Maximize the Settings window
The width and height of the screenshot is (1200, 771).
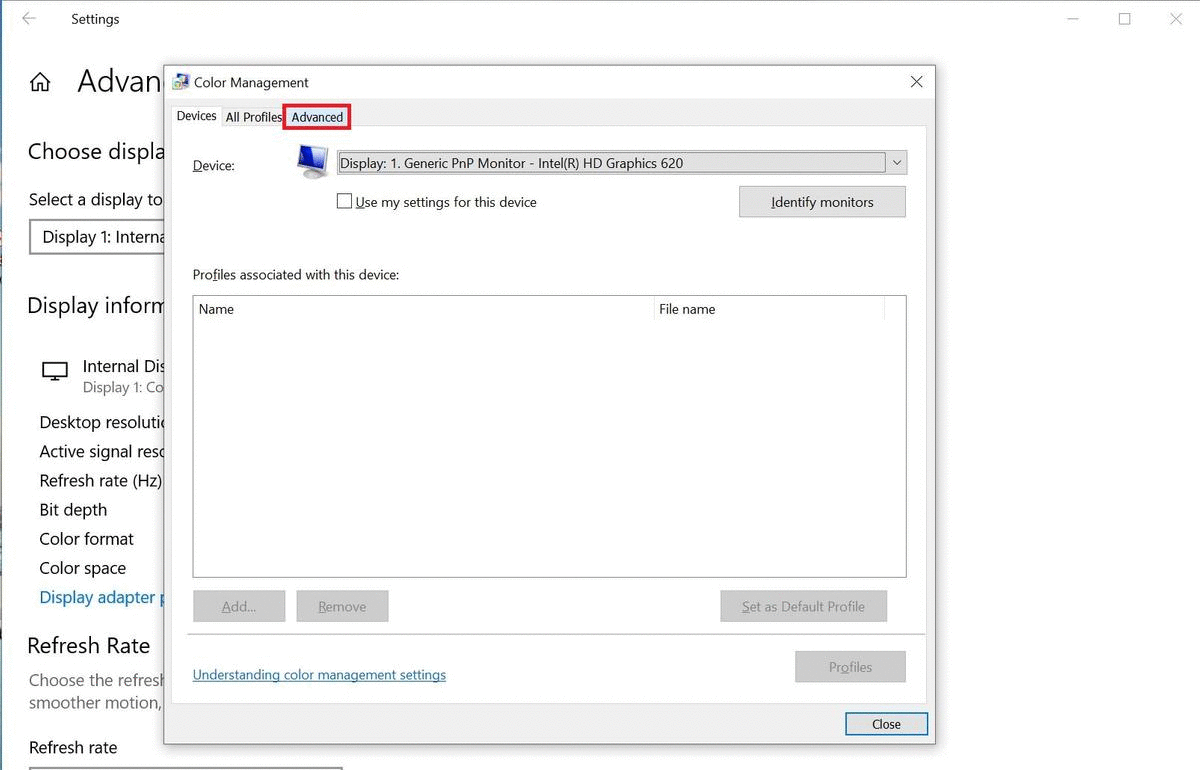1124,19
